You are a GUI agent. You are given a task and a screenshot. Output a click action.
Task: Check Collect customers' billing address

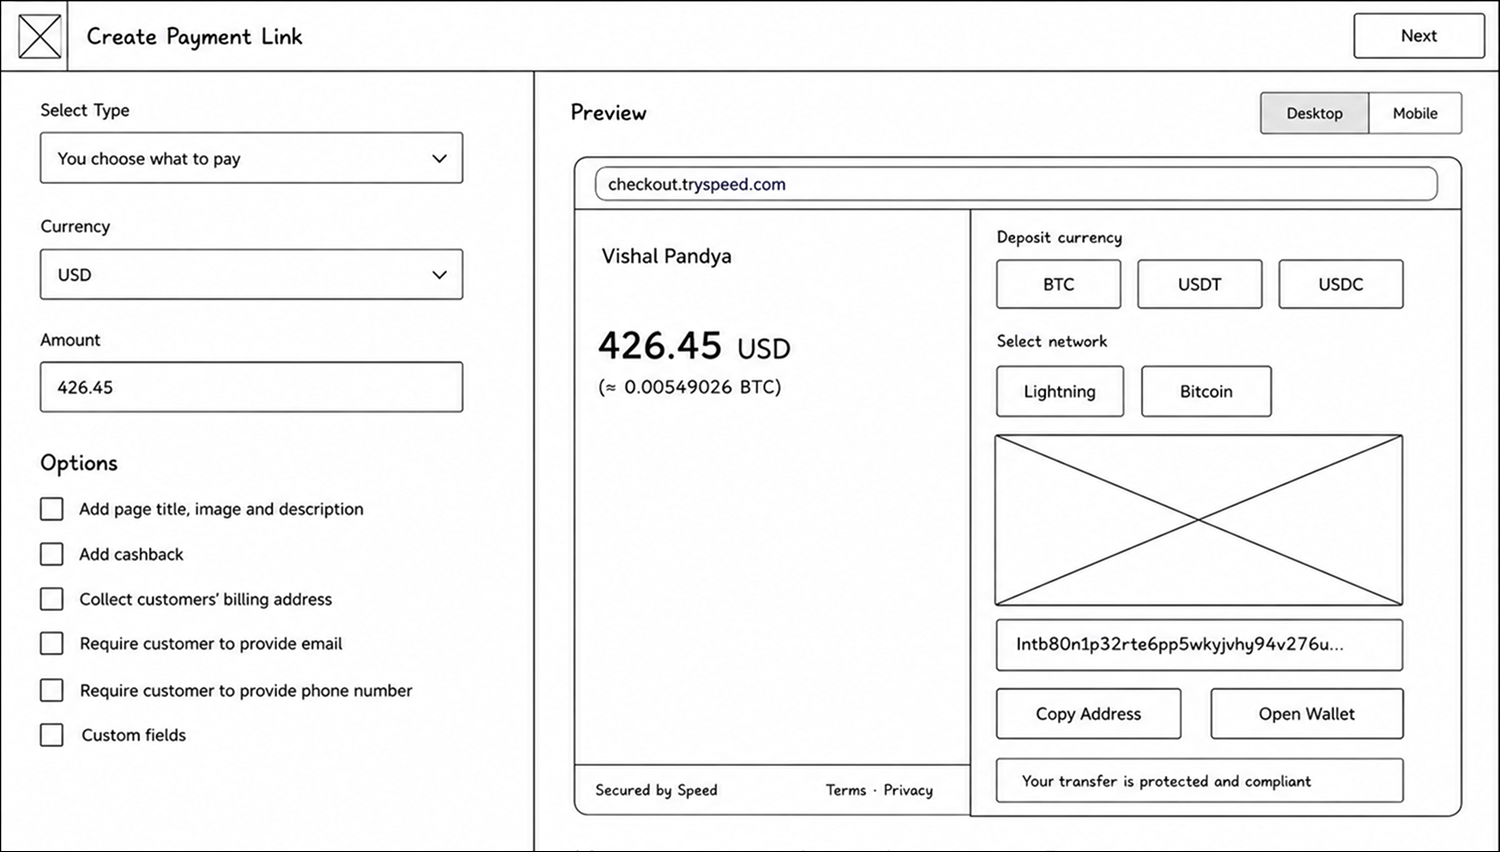(x=52, y=599)
